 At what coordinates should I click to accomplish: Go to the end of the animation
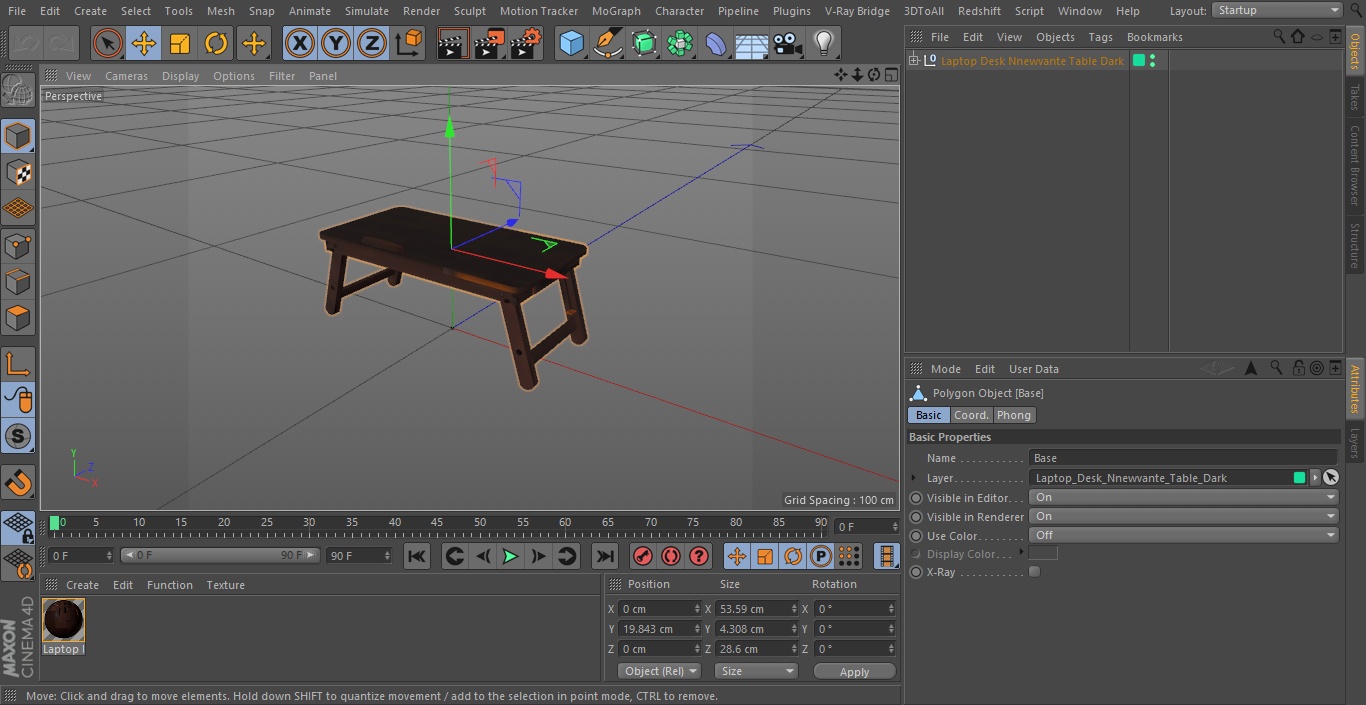click(x=605, y=556)
